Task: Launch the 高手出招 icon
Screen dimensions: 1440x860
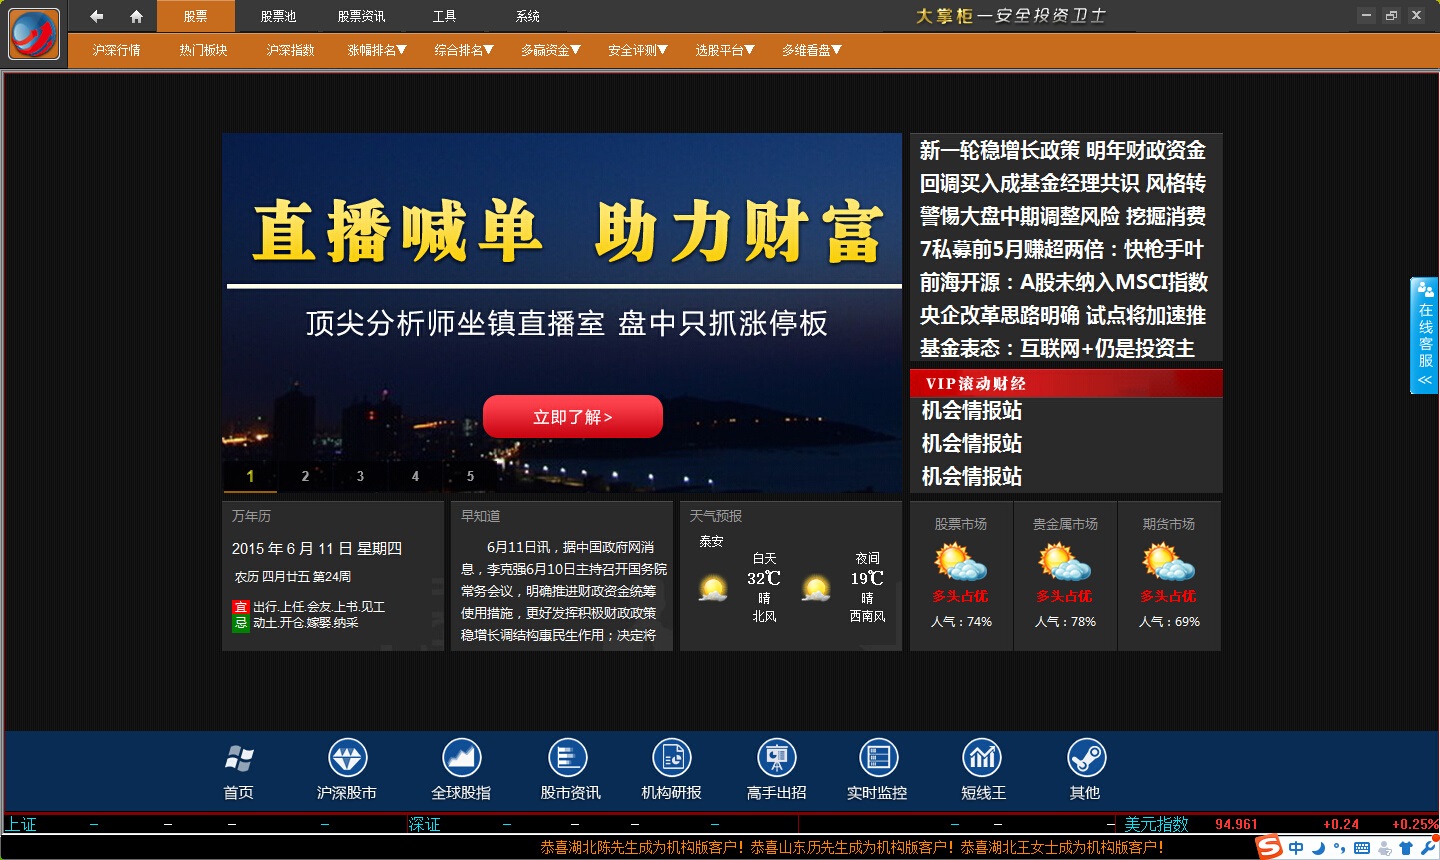Action: click(776, 759)
